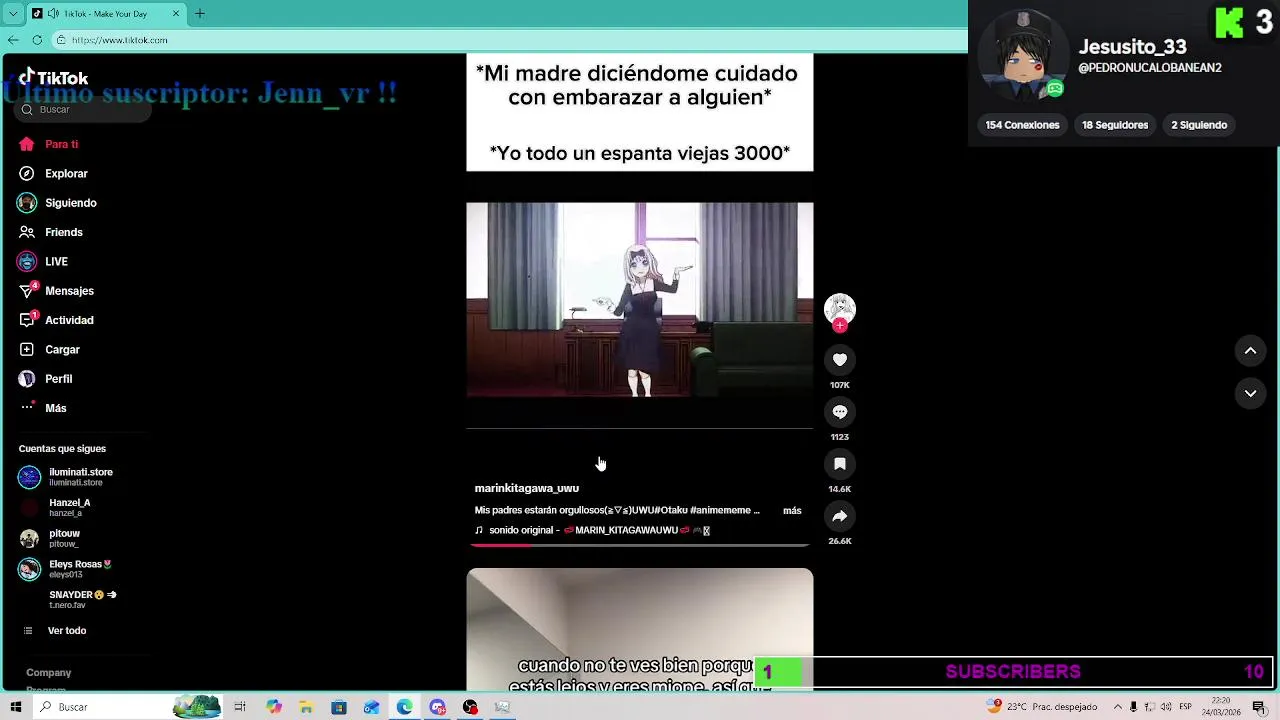Open the tab list dropdown chevron
This screenshot has width=1280, height=720.
(13, 14)
